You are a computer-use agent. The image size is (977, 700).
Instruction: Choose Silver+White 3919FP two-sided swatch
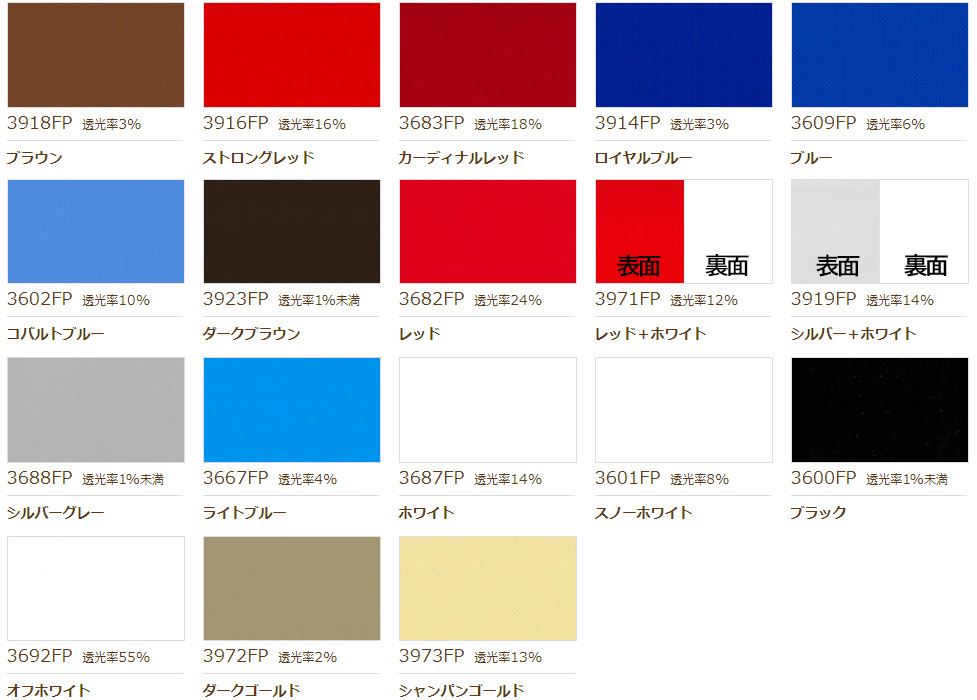880,231
